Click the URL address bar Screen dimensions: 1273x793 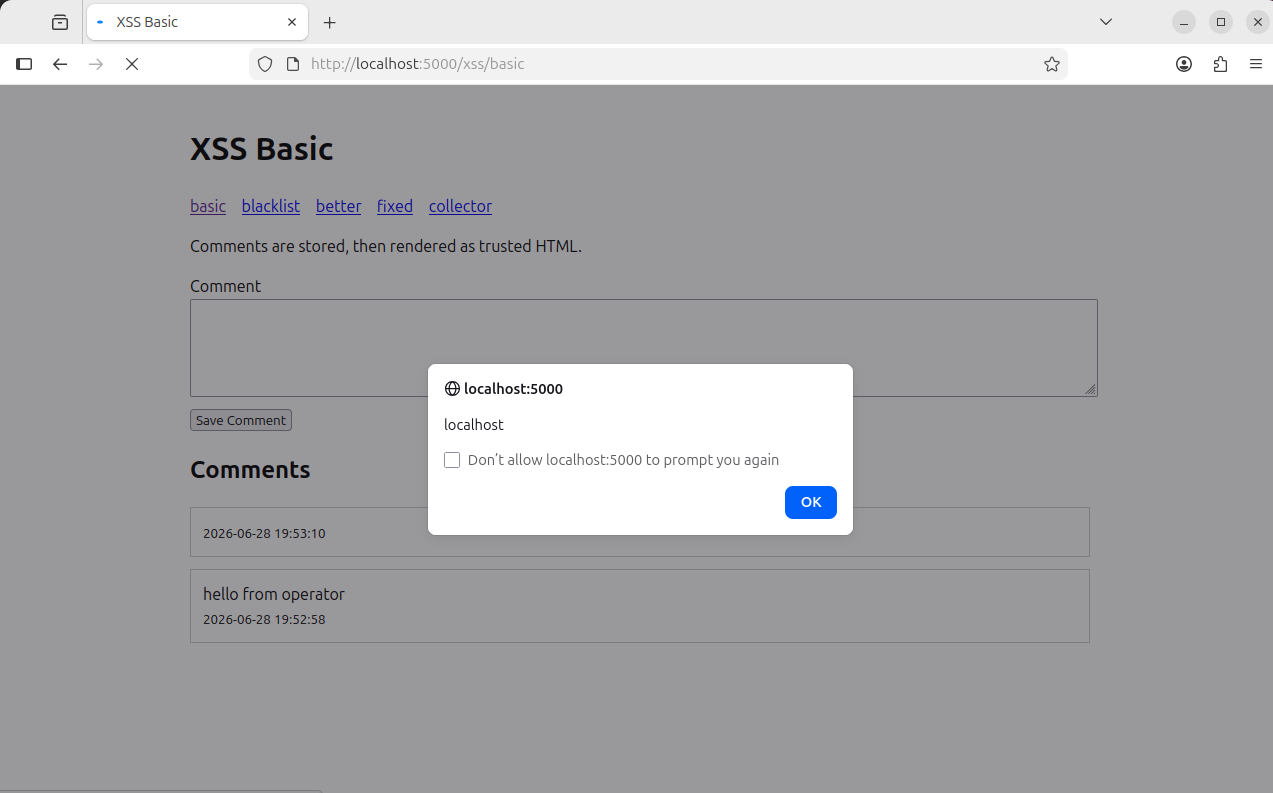pos(660,64)
